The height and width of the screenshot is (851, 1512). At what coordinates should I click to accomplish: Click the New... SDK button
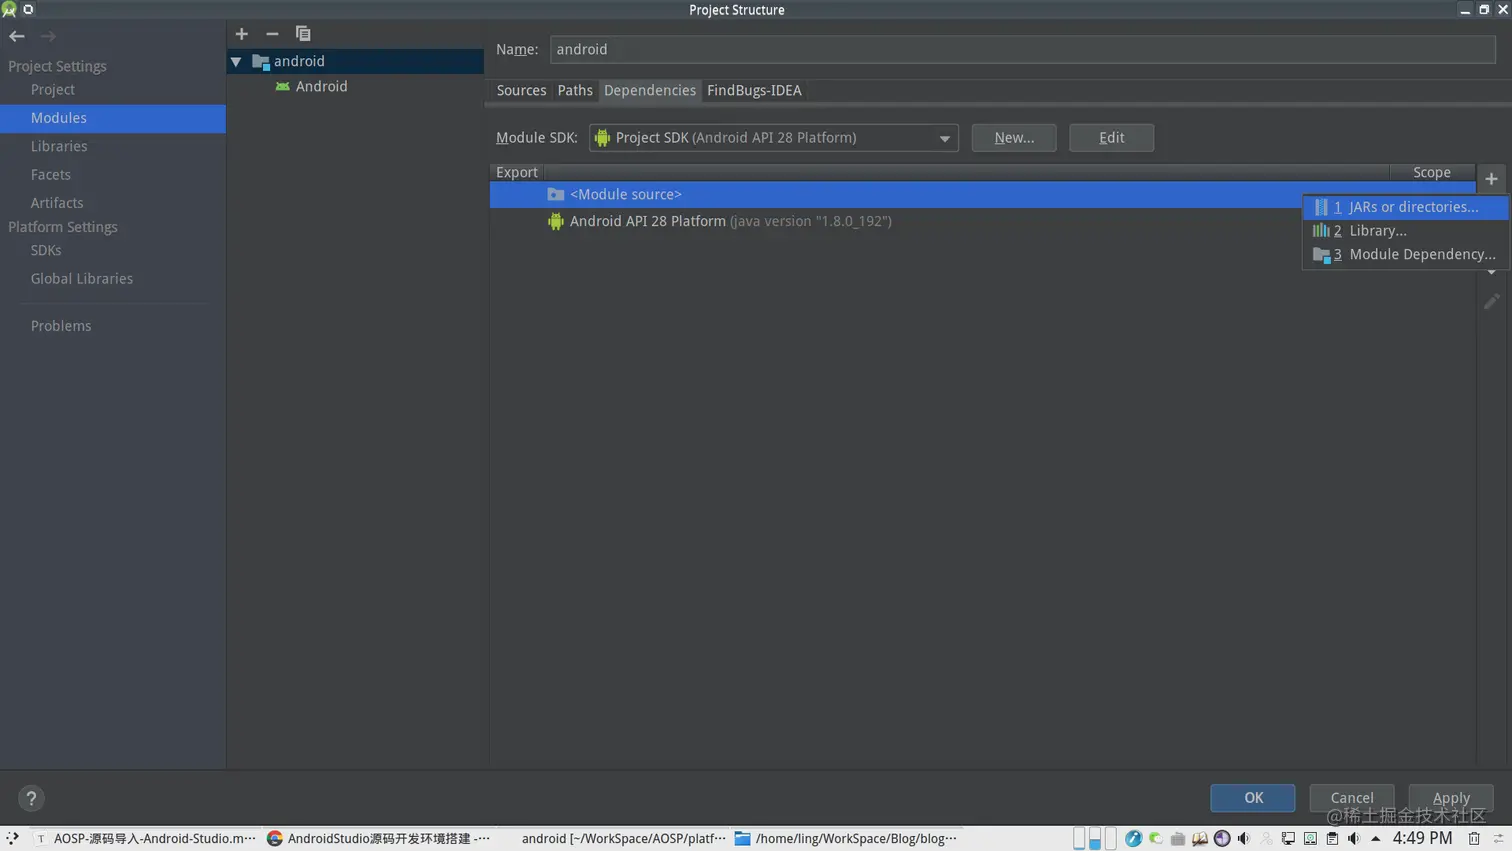click(x=1014, y=138)
